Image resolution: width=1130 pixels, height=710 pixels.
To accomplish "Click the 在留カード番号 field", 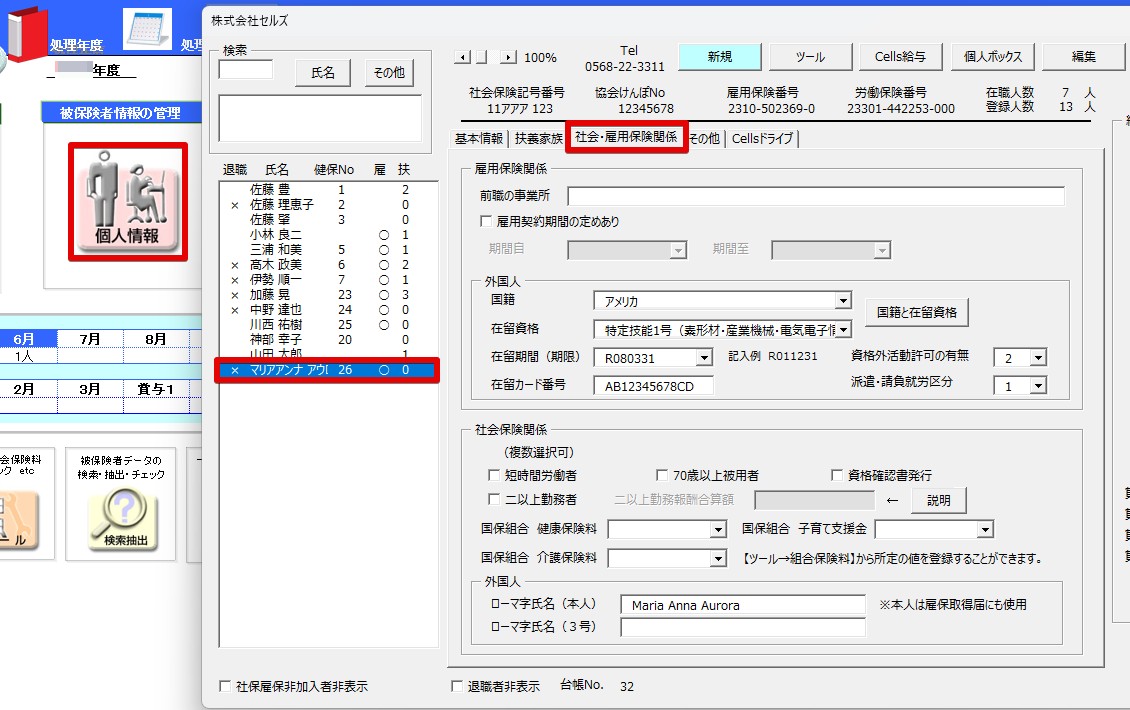I will 654,386.
